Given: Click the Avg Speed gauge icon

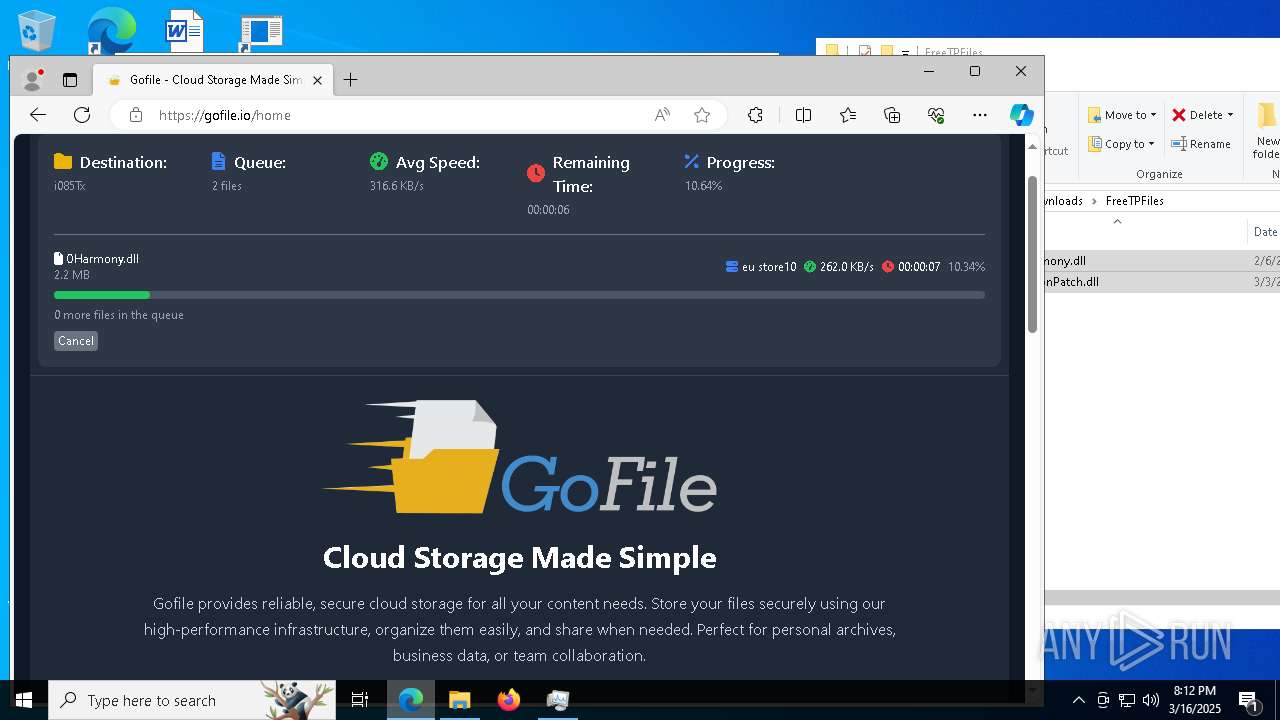Looking at the screenshot, I should [x=378, y=162].
